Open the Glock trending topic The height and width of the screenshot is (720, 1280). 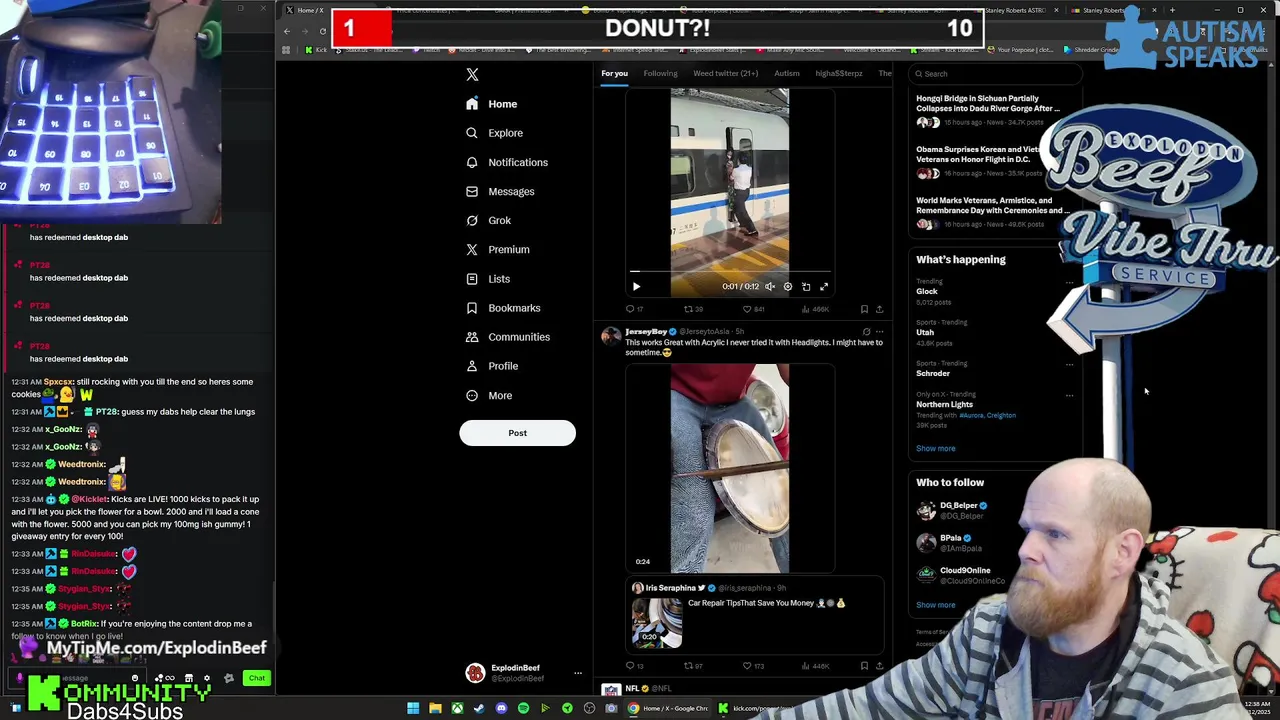pyautogui.click(x=927, y=291)
